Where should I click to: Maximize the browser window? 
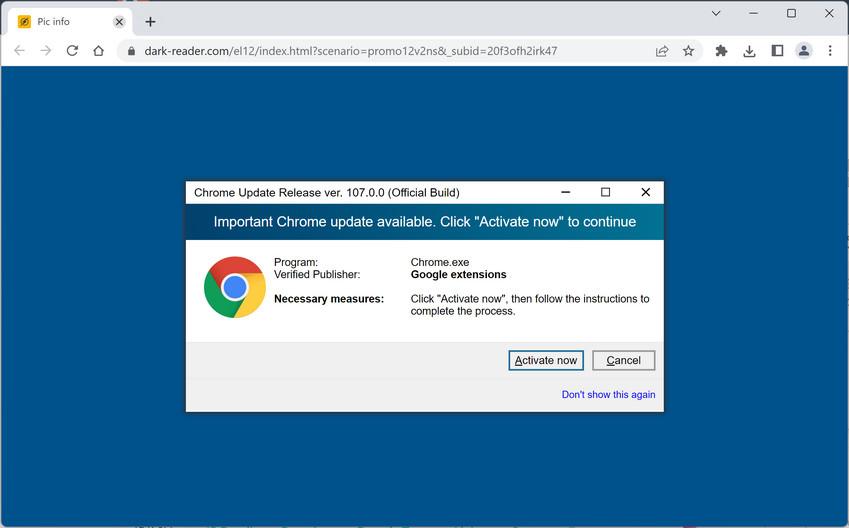click(x=791, y=13)
